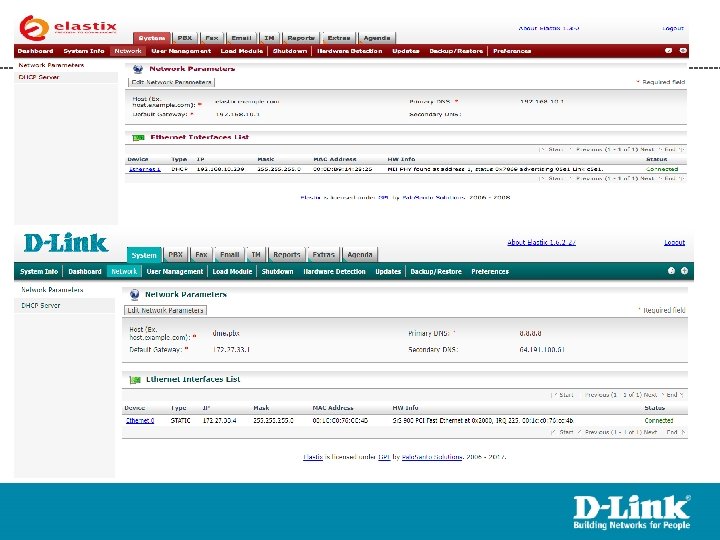Image resolution: width=720 pixels, height=540 pixels.
Task: Select the Agenda tab in the red Elastix interface
Action: pos(377,38)
